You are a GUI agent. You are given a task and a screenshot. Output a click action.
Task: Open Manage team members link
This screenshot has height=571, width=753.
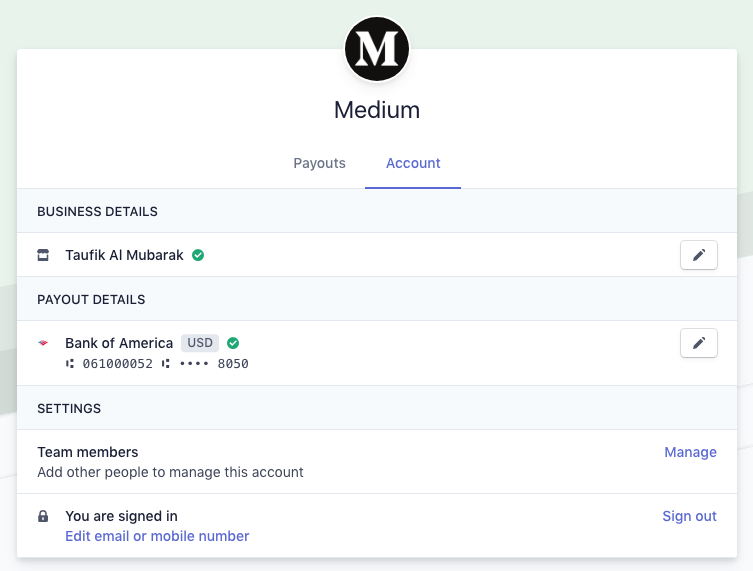[690, 452]
